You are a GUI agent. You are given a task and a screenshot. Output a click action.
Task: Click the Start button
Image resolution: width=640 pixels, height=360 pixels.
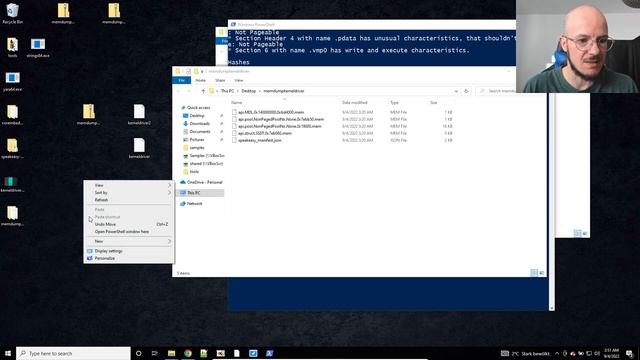pos(8,353)
